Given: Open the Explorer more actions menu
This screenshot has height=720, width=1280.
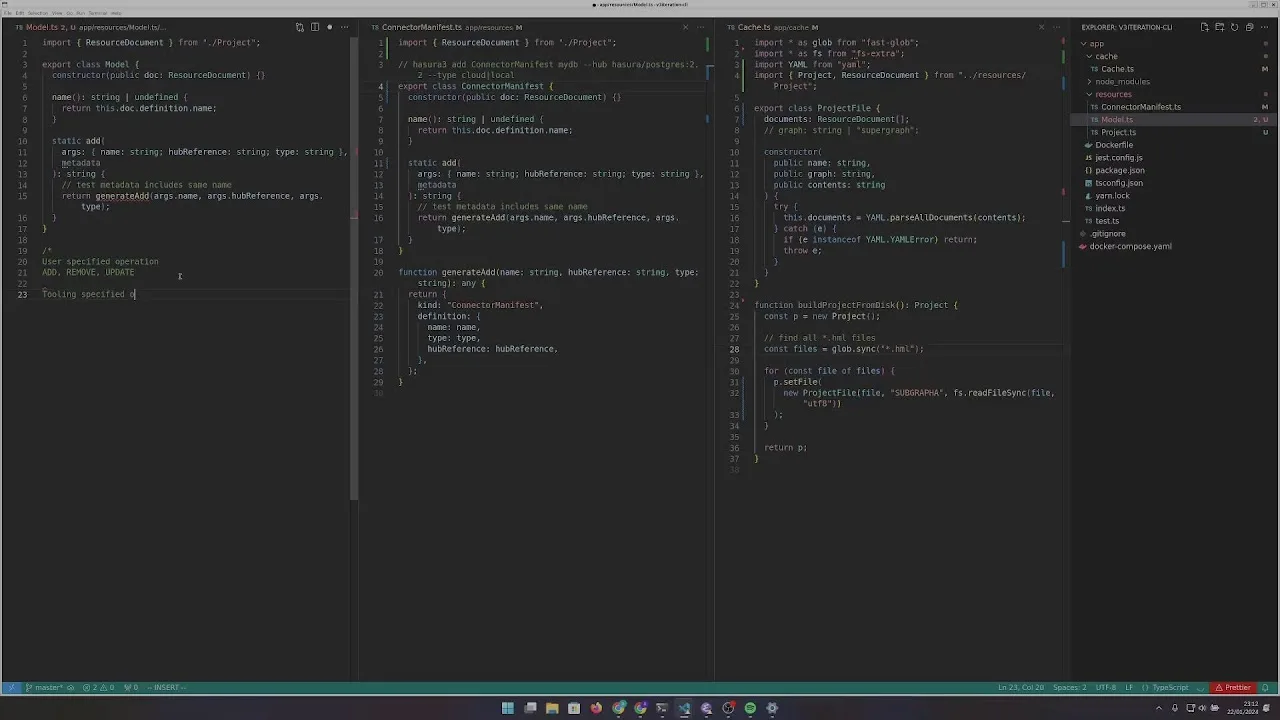Looking at the screenshot, I should (x=1264, y=27).
